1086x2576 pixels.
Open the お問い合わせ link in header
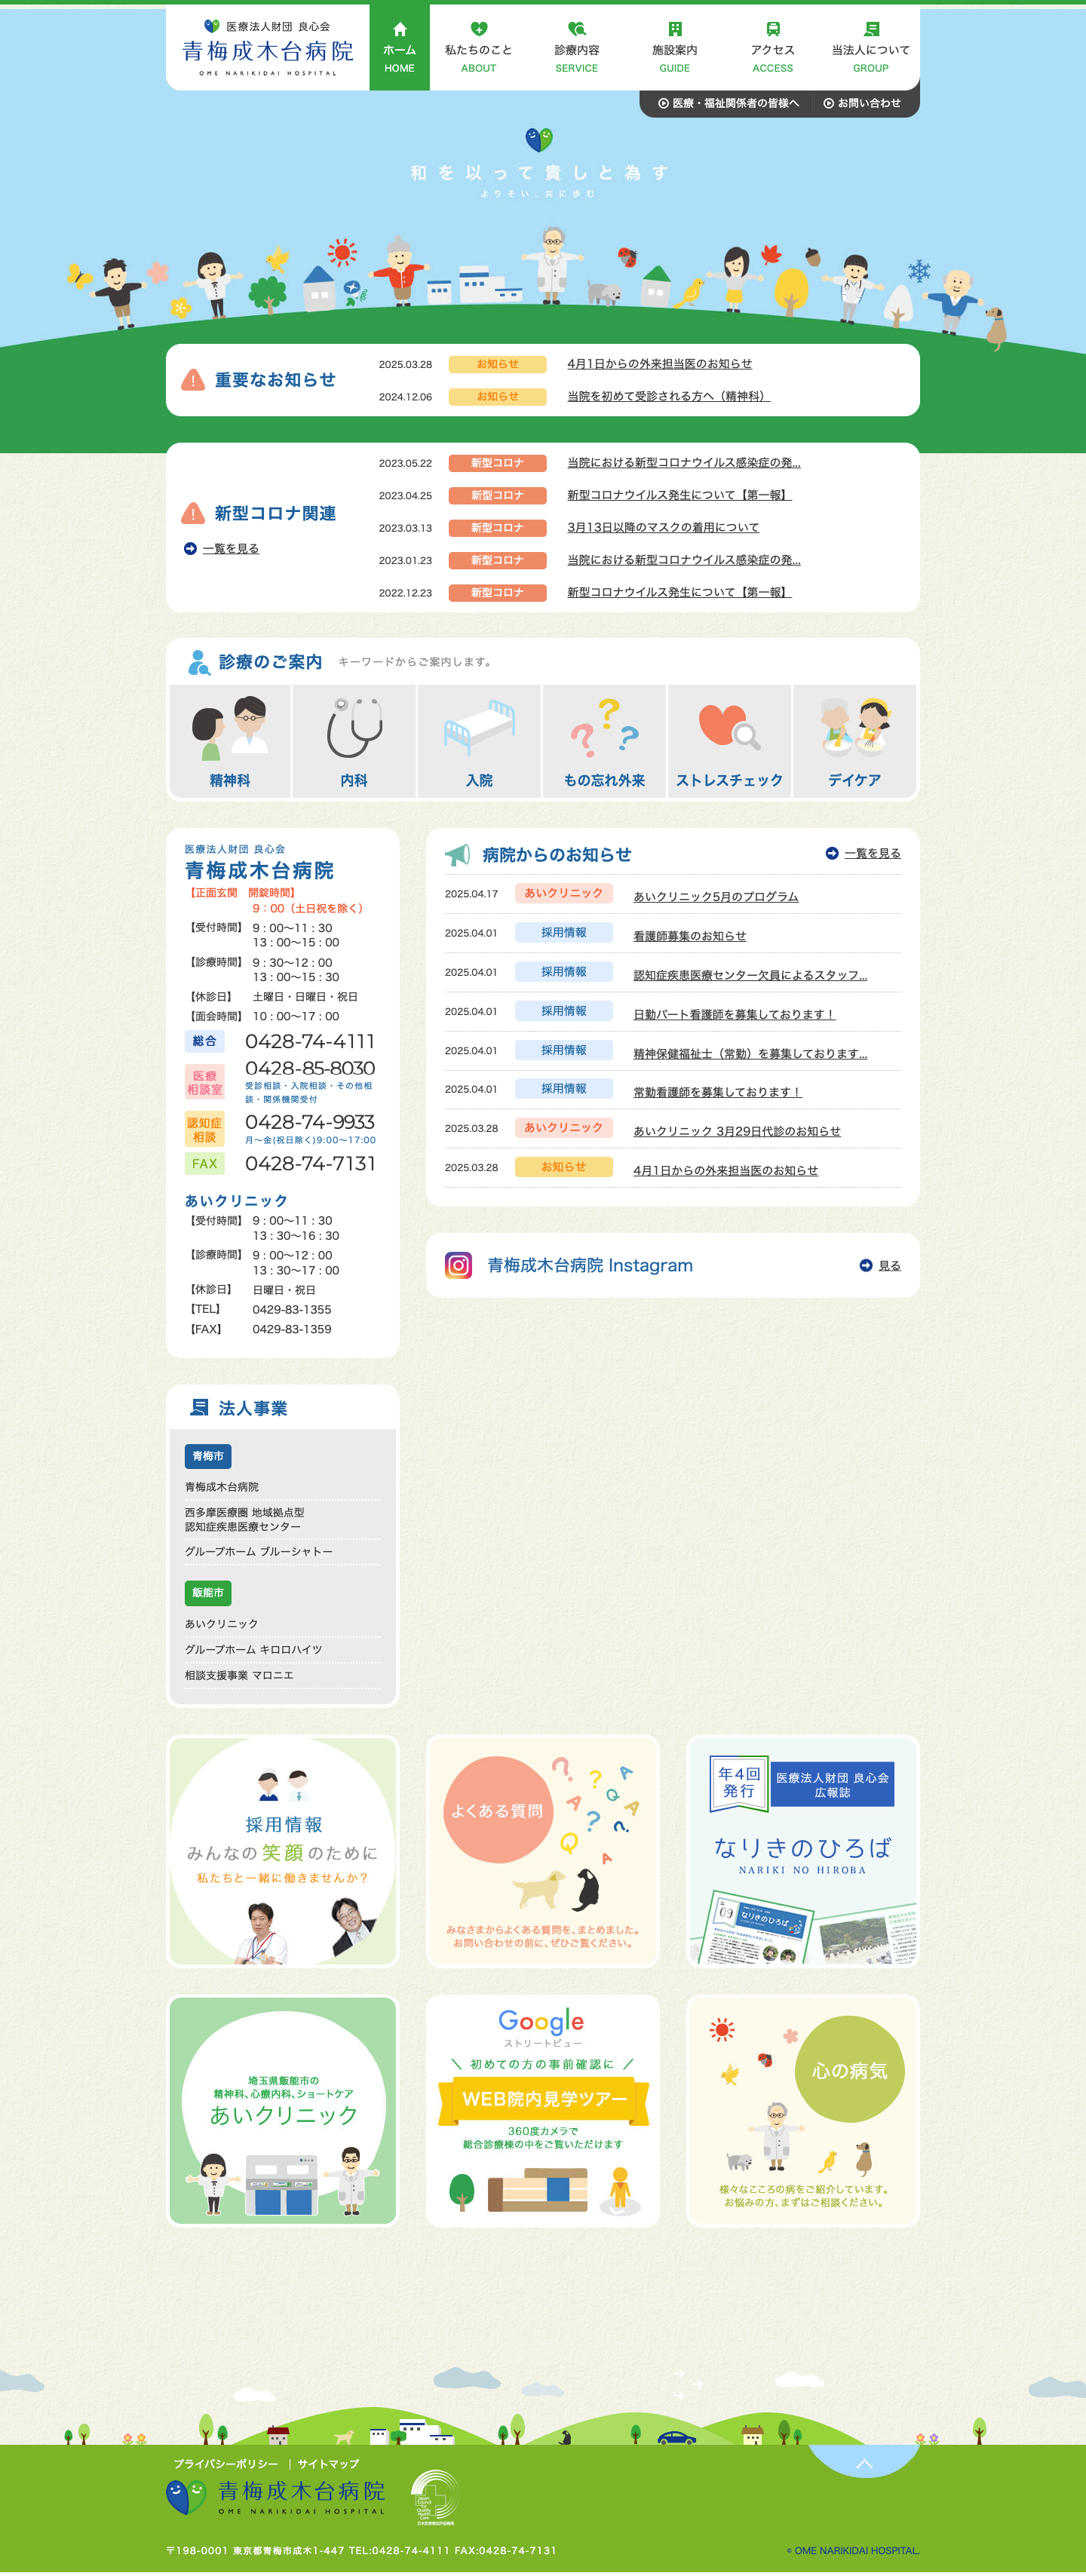click(862, 103)
